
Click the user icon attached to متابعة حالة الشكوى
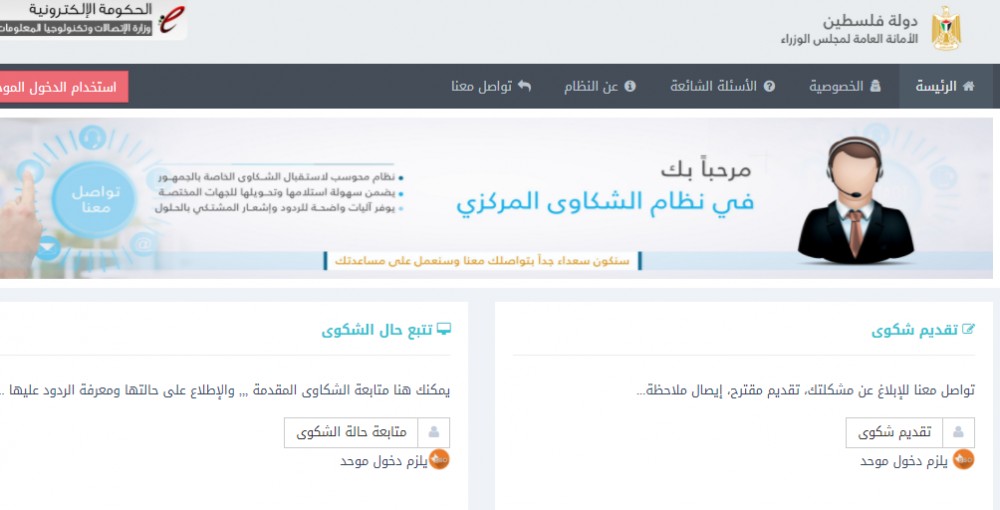click(434, 433)
